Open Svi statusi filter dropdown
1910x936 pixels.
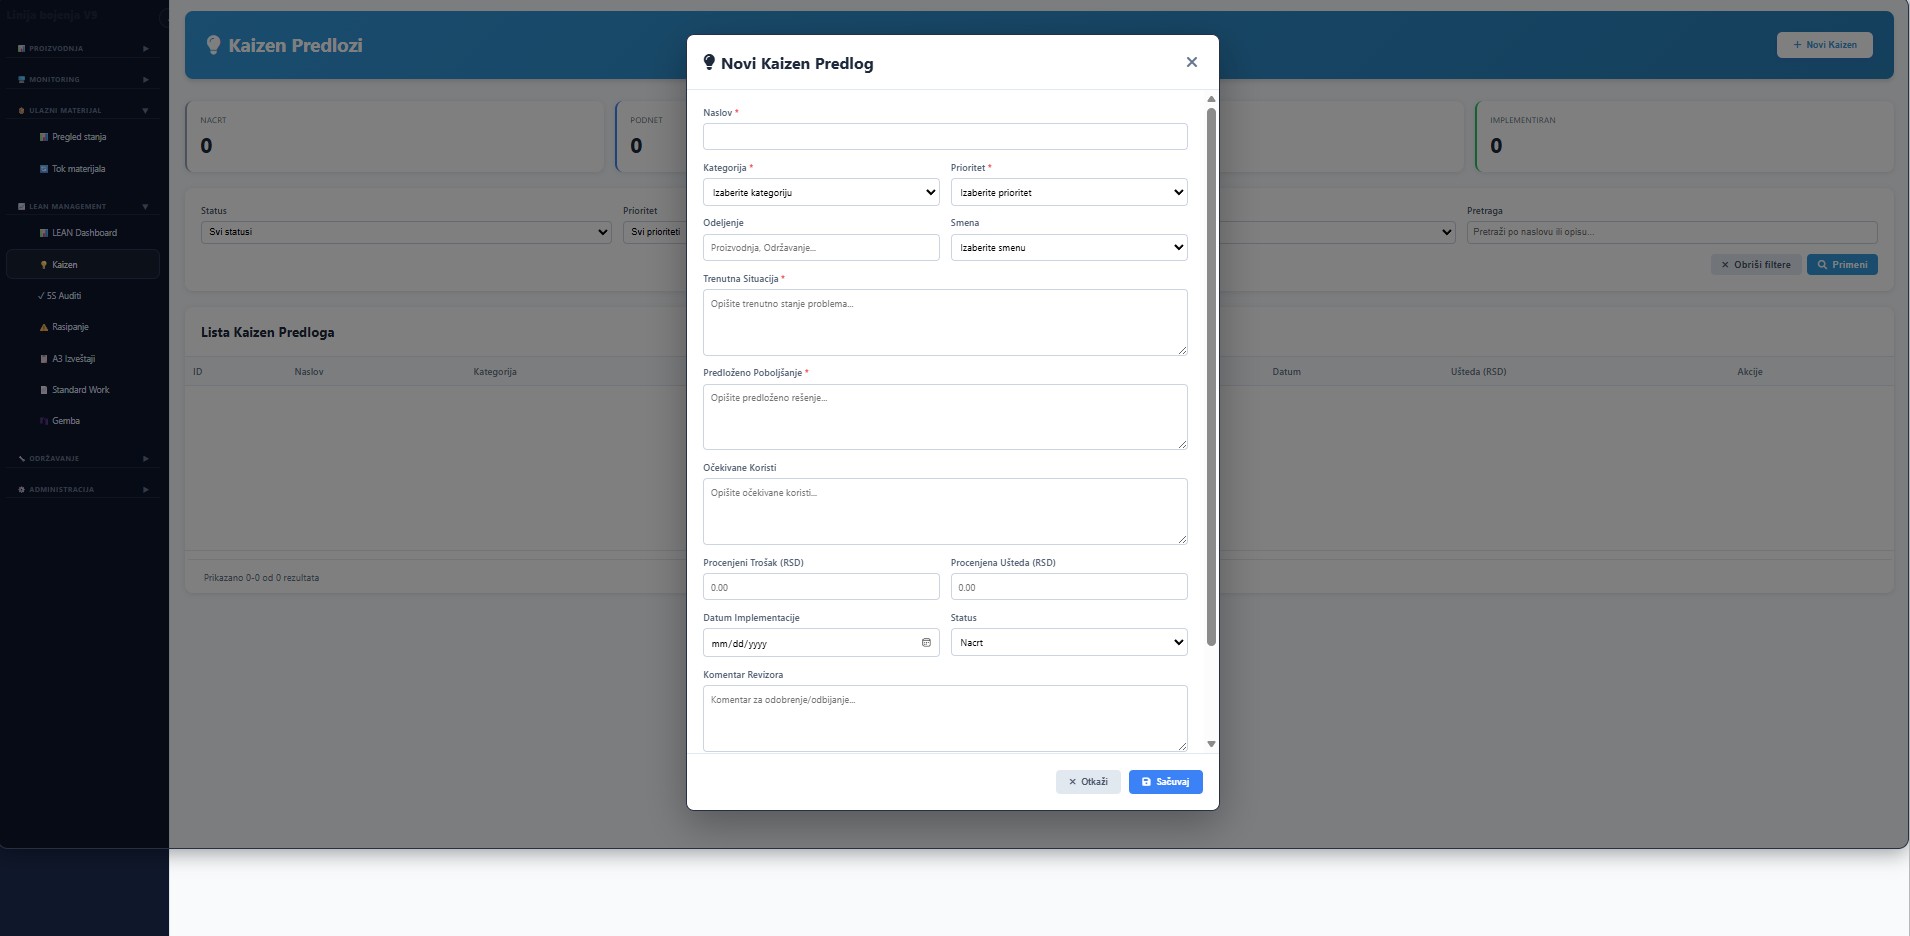click(x=406, y=232)
